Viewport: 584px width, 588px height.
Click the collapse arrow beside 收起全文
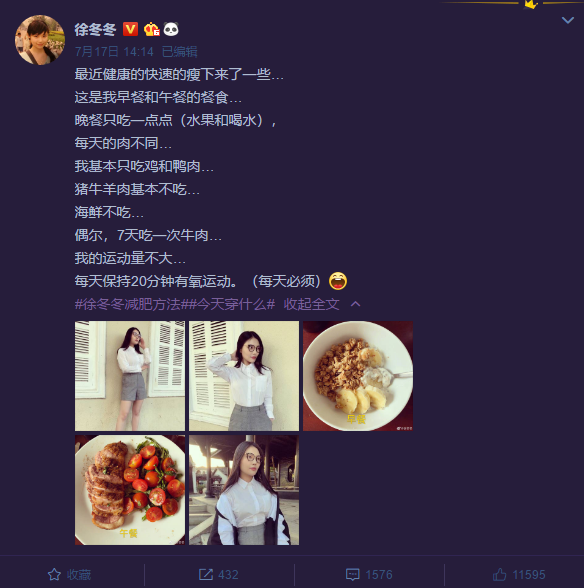(x=355, y=304)
